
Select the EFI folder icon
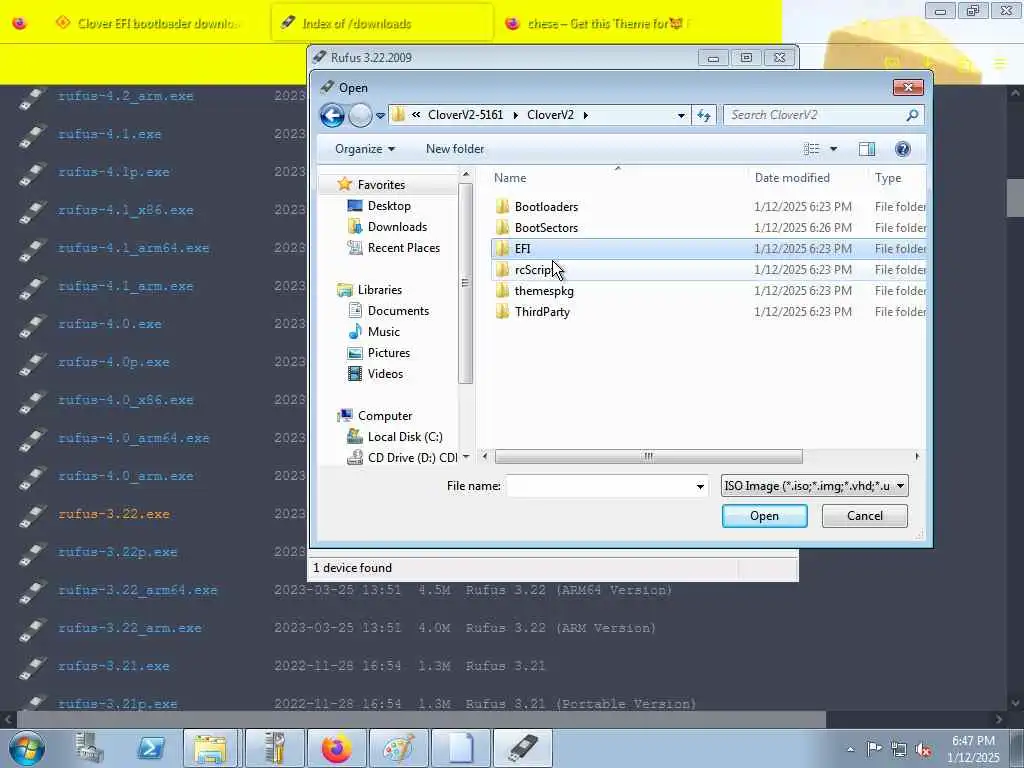coord(502,248)
